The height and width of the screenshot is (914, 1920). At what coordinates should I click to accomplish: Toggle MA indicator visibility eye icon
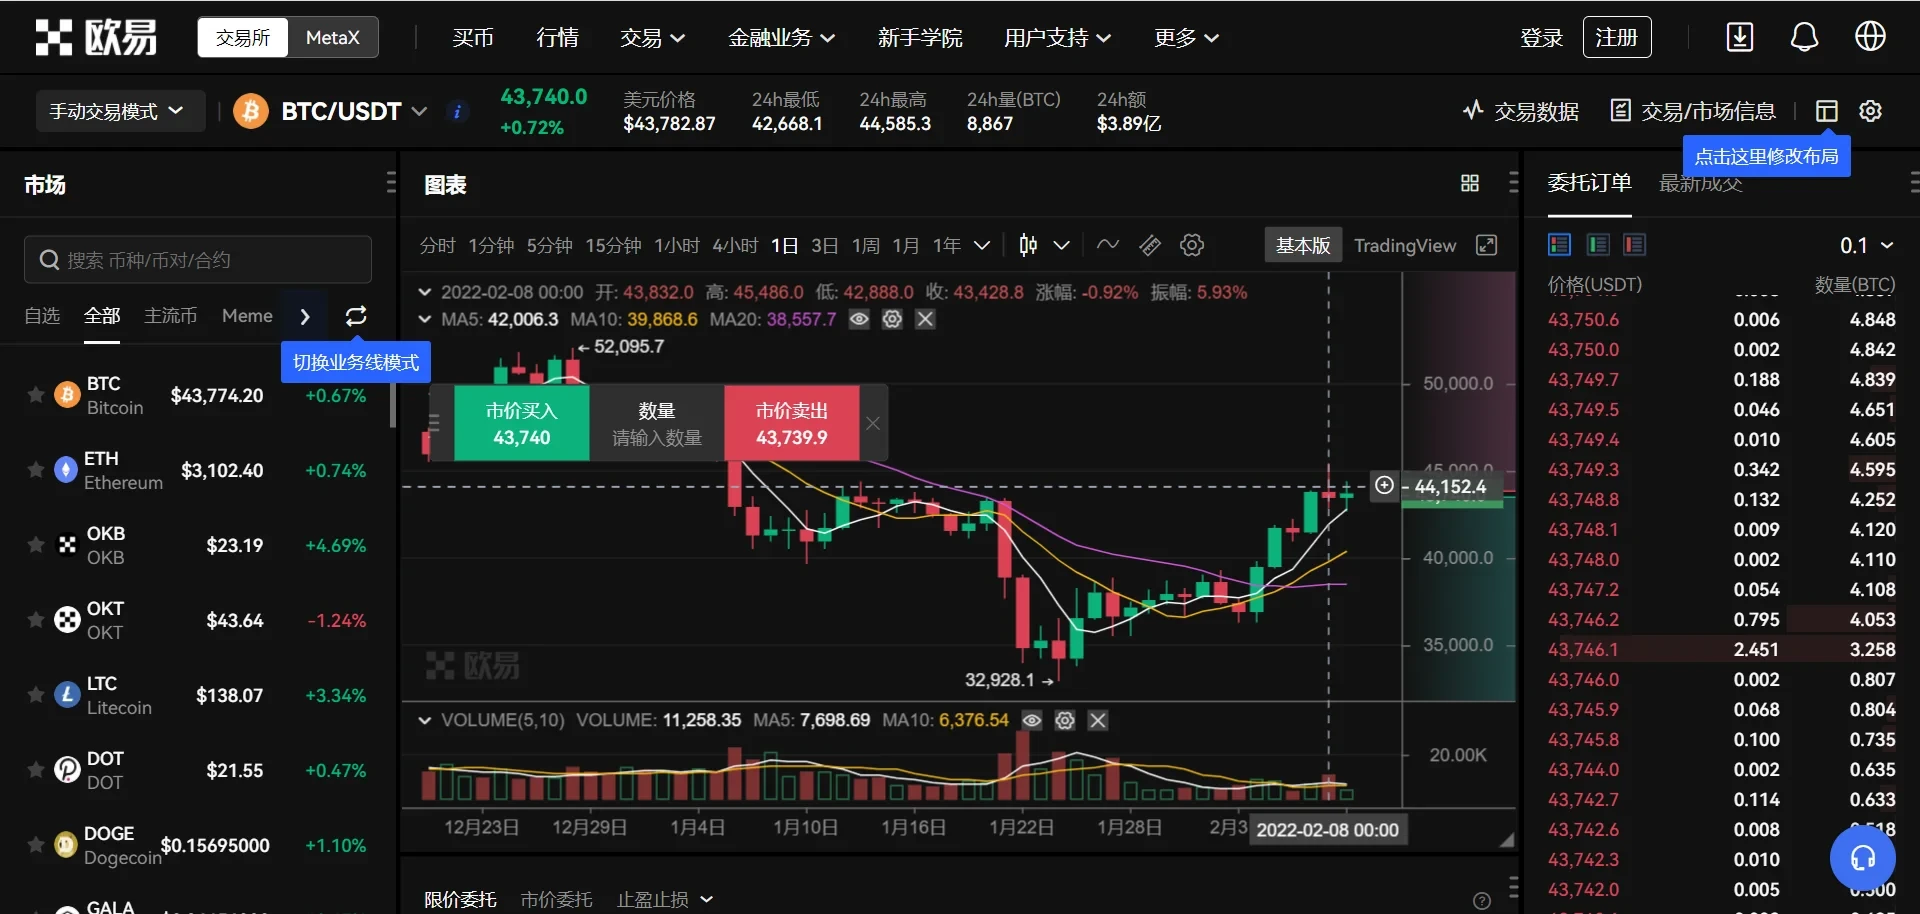859,319
